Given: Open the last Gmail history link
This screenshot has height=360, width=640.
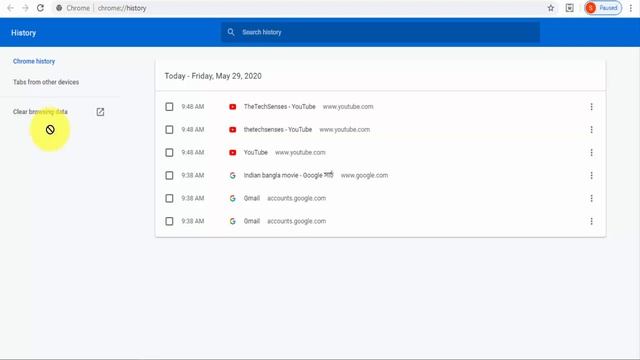Looking at the screenshot, I should [x=251, y=221].
